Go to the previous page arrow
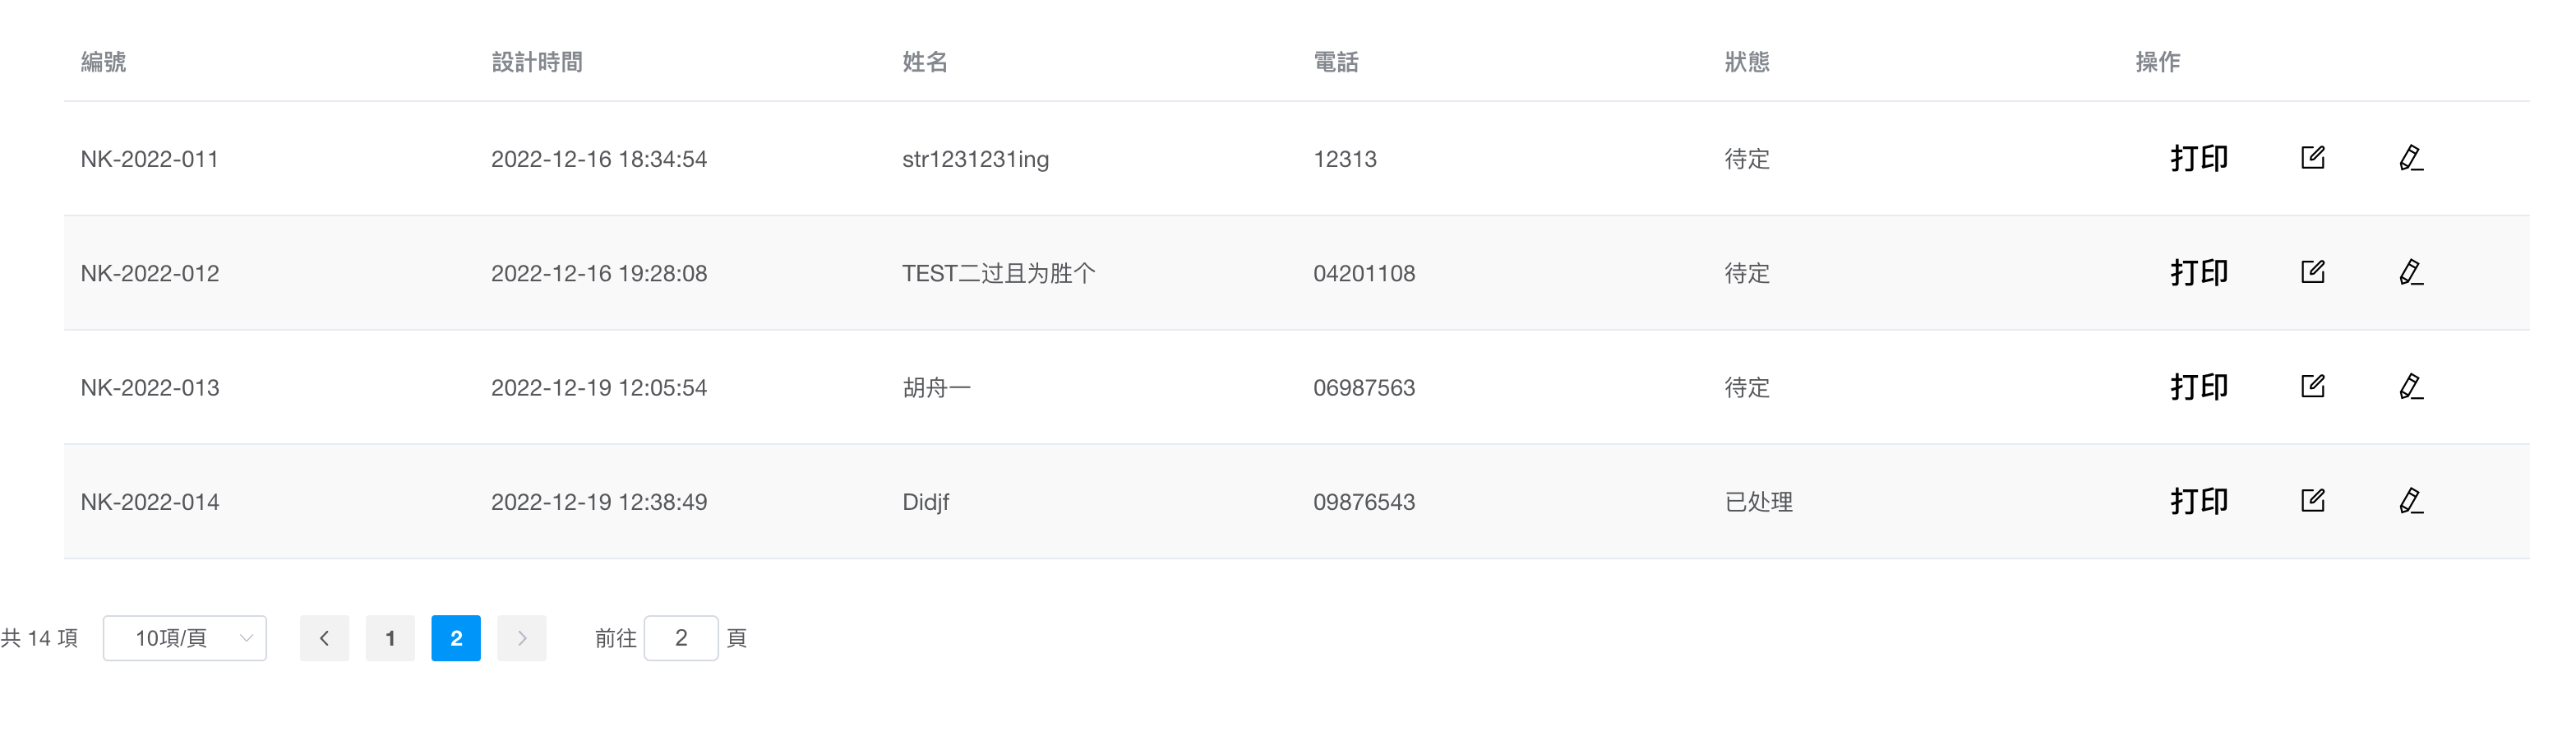Screen dimensions: 2576x732 [324, 638]
